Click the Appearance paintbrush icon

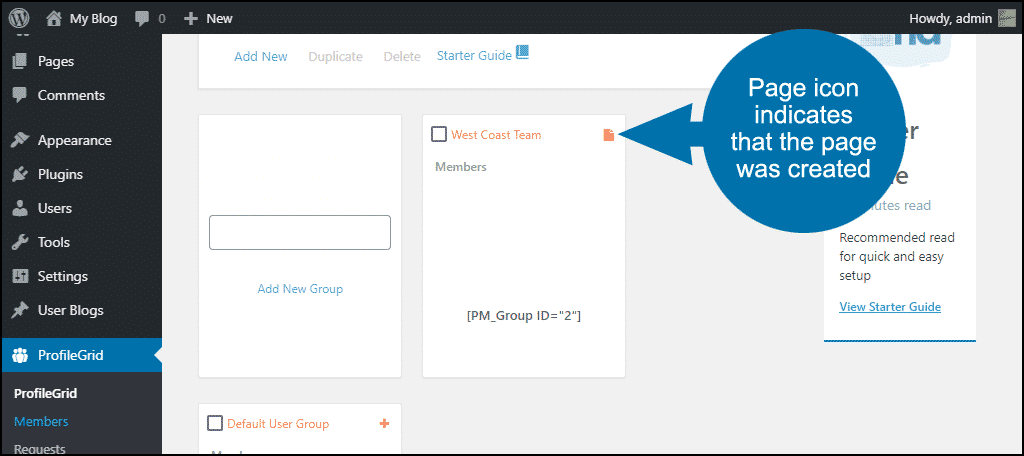20,140
